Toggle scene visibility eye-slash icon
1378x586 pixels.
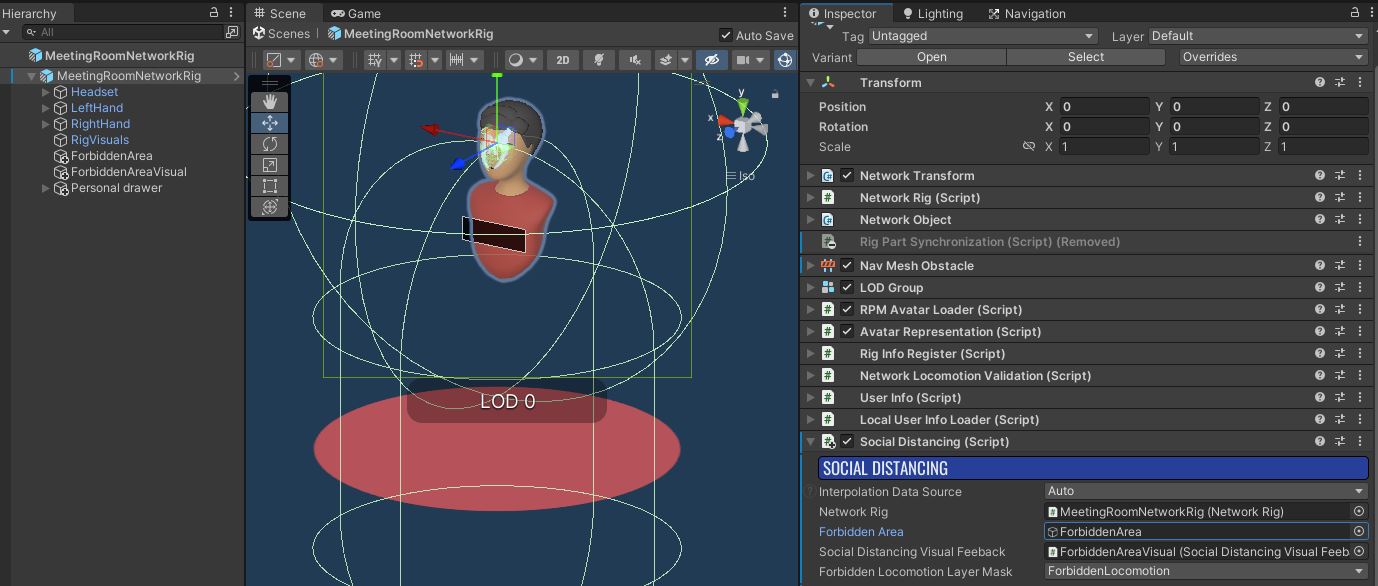[711, 60]
